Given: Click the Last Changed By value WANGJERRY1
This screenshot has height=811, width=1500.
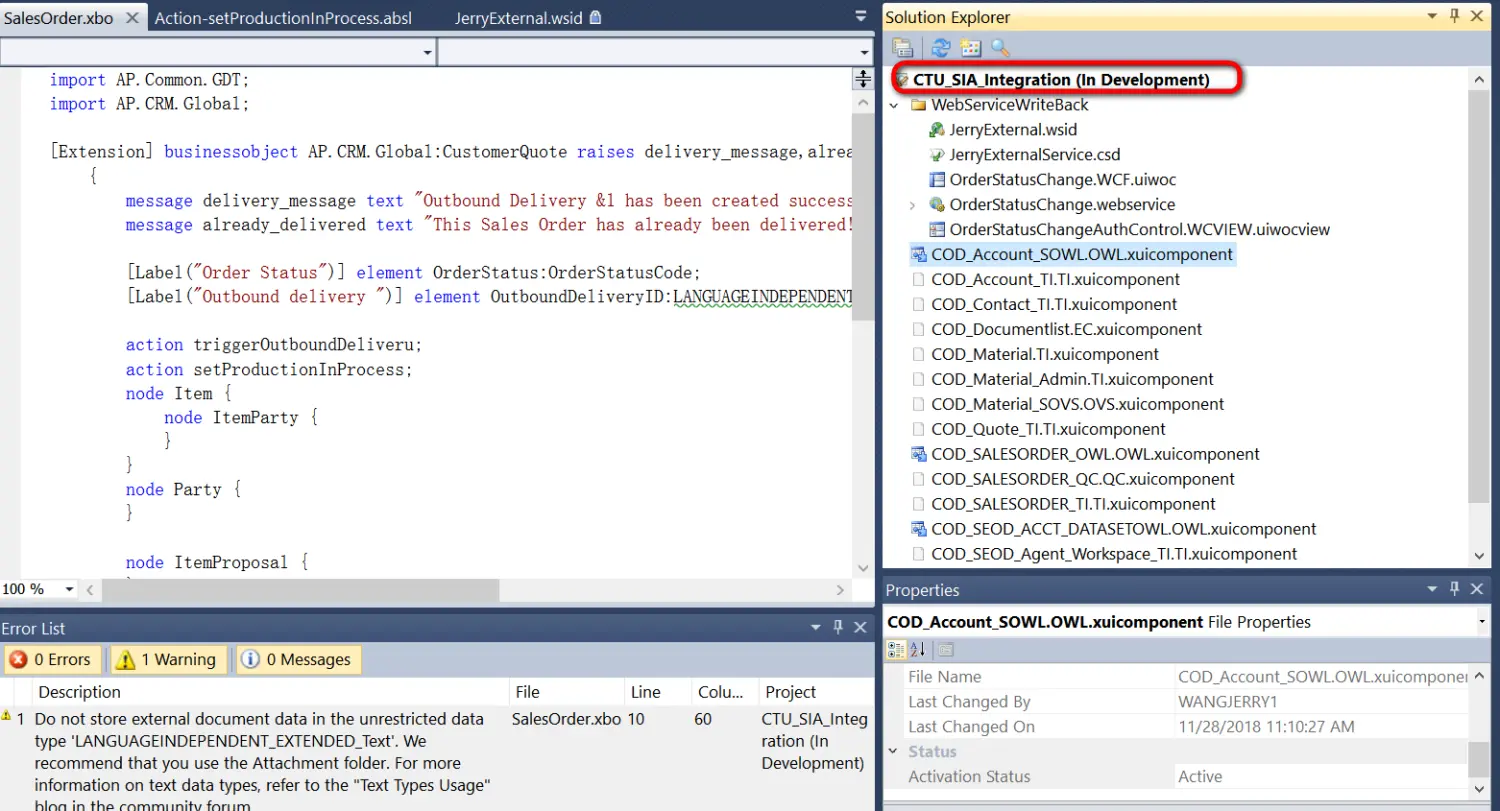Looking at the screenshot, I should [x=1230, y=702].
